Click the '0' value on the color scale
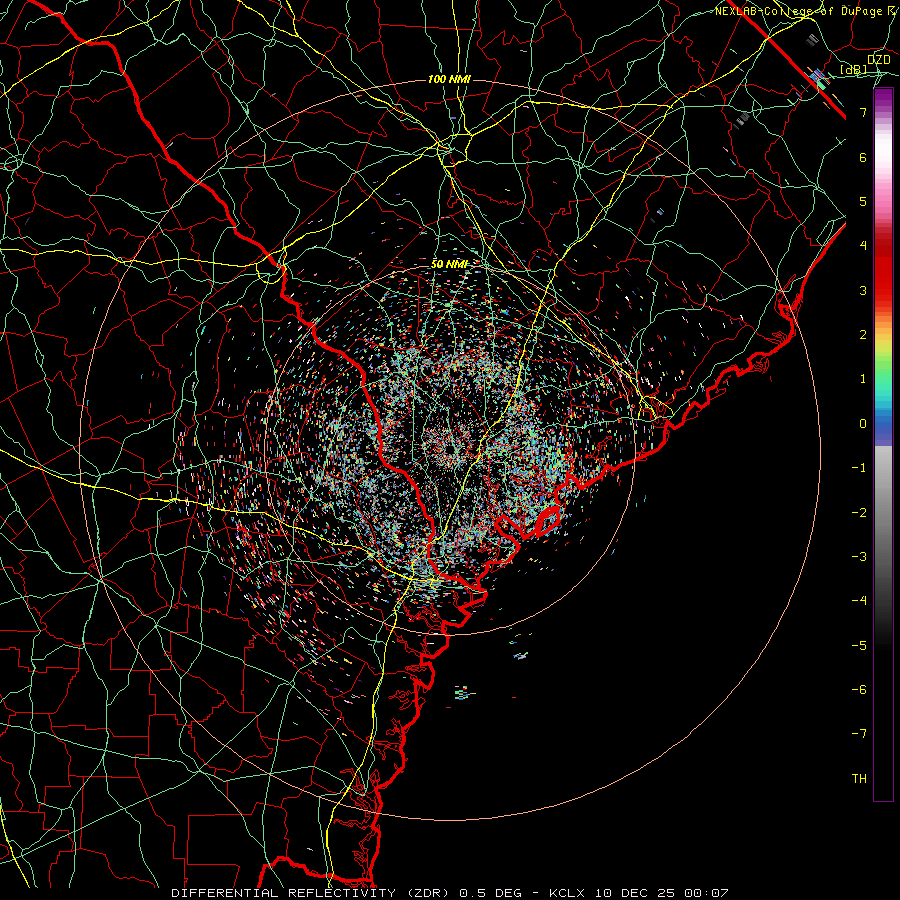This screenshot has height=900, width=900. pos(863,424)
